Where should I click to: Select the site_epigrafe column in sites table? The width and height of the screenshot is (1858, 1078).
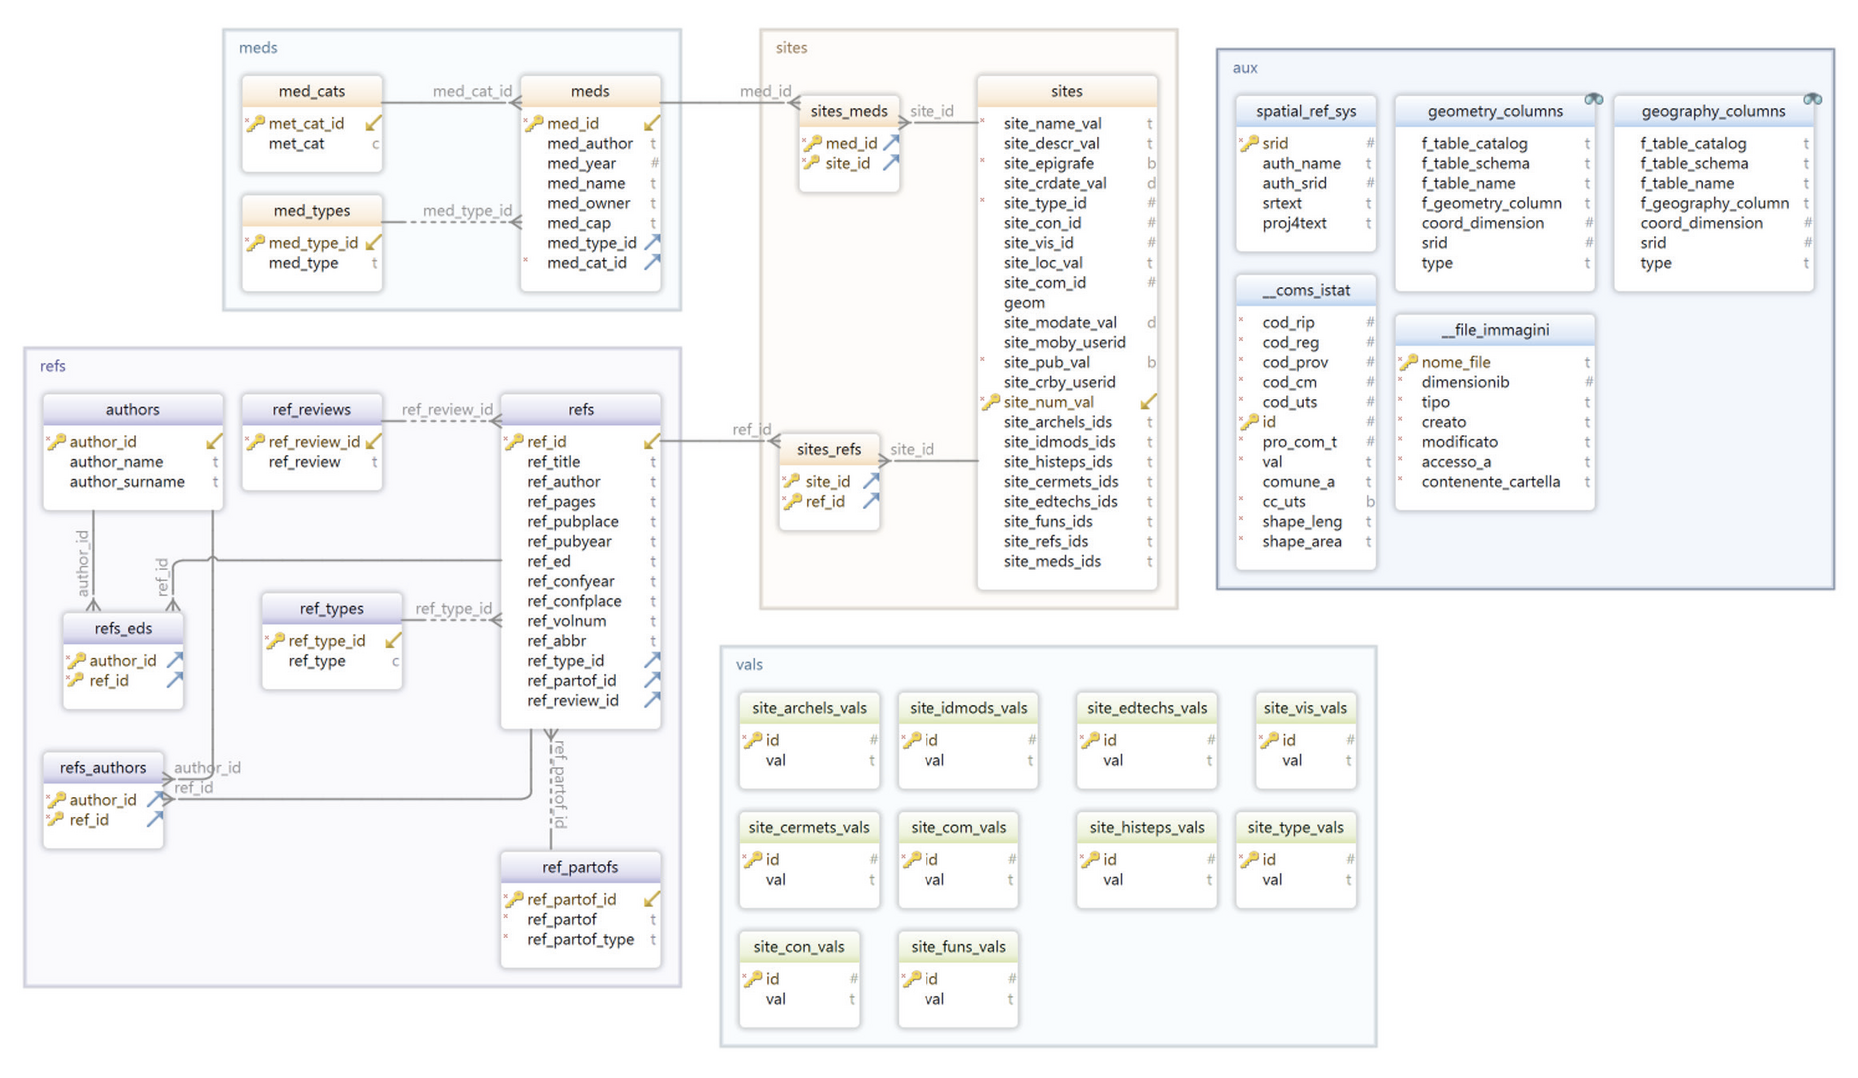tap(1048, 163)
